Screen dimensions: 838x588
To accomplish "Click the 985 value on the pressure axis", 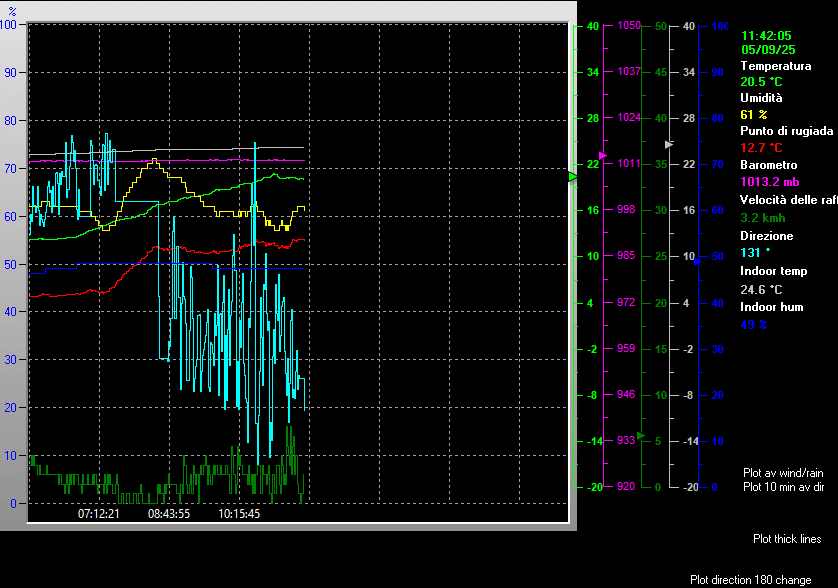I will pyautogui.click(x=626, y=256).
